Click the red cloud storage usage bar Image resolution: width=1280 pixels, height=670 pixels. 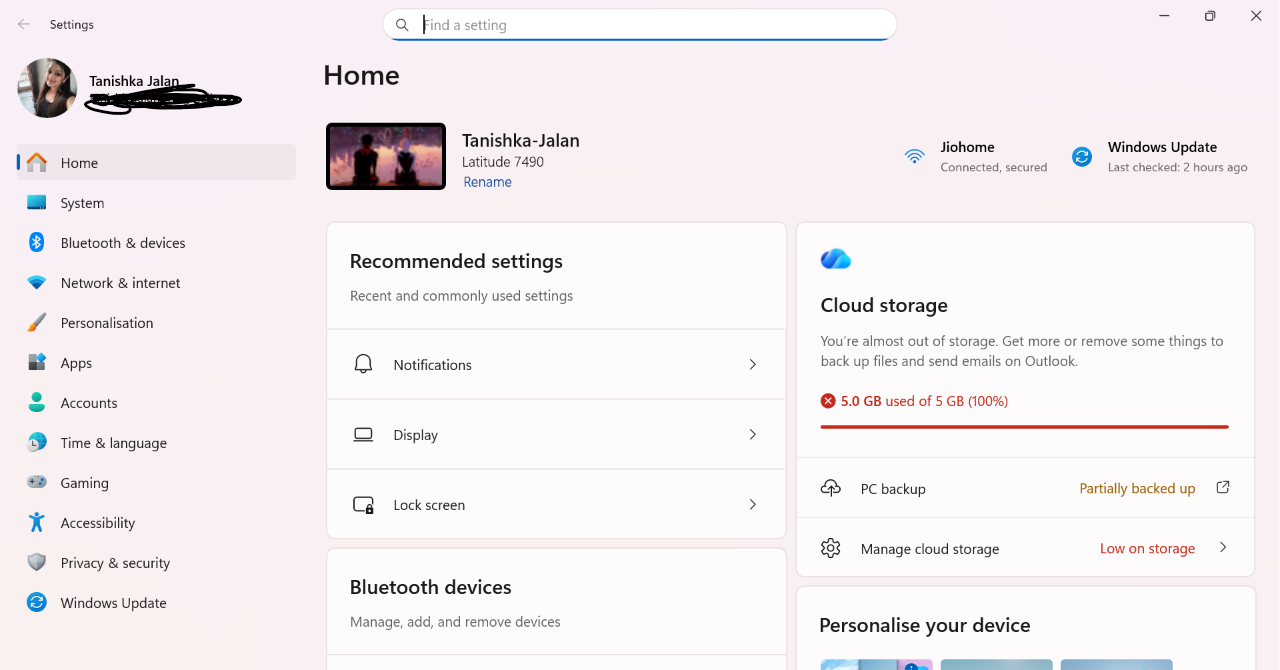coord(1024,427)
